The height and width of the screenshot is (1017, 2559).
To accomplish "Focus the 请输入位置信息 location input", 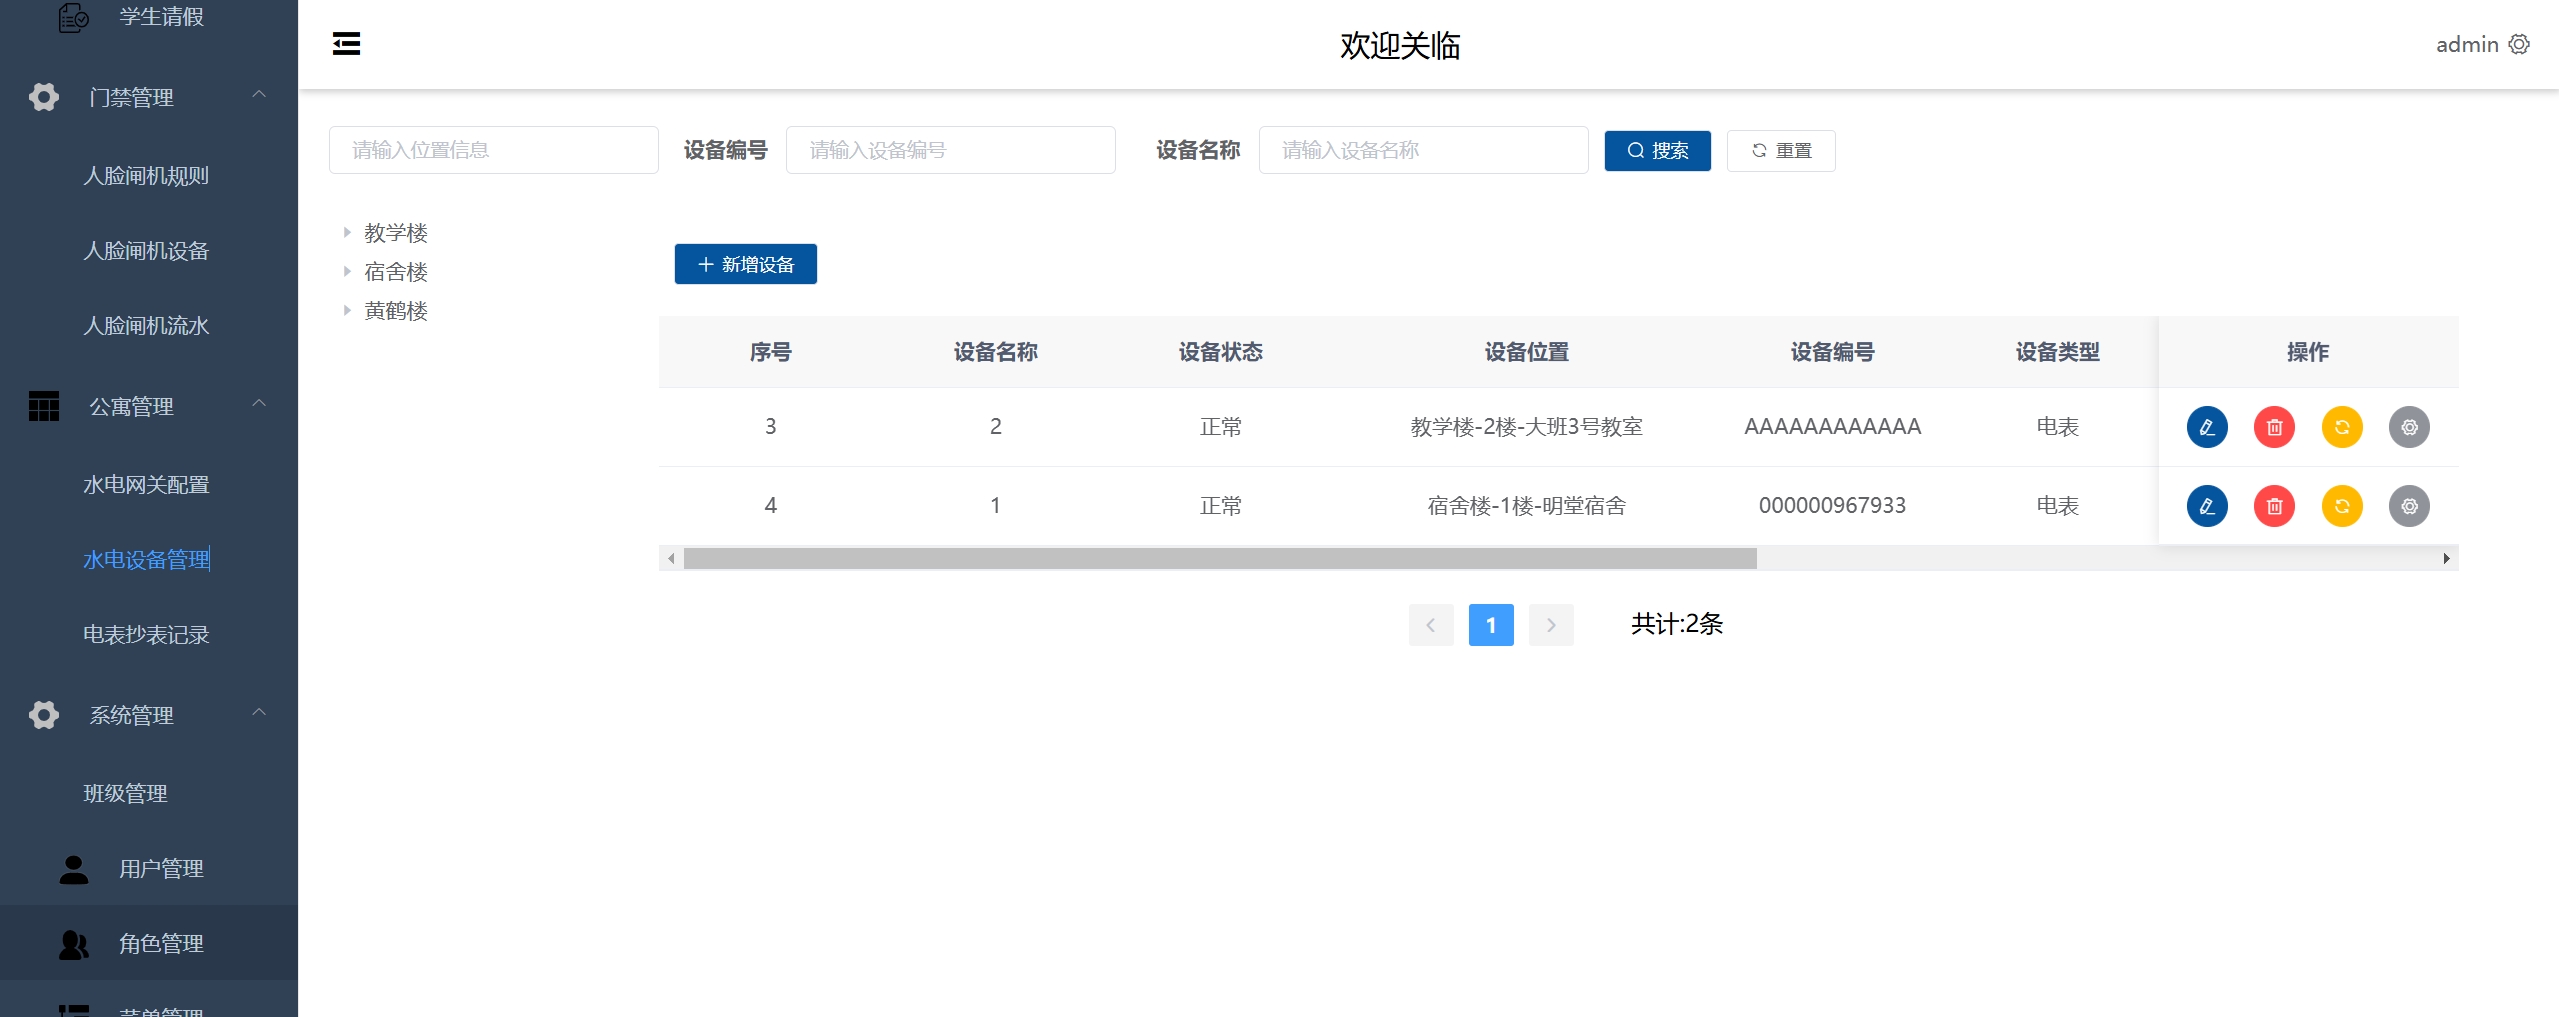I will click(494, 150).
